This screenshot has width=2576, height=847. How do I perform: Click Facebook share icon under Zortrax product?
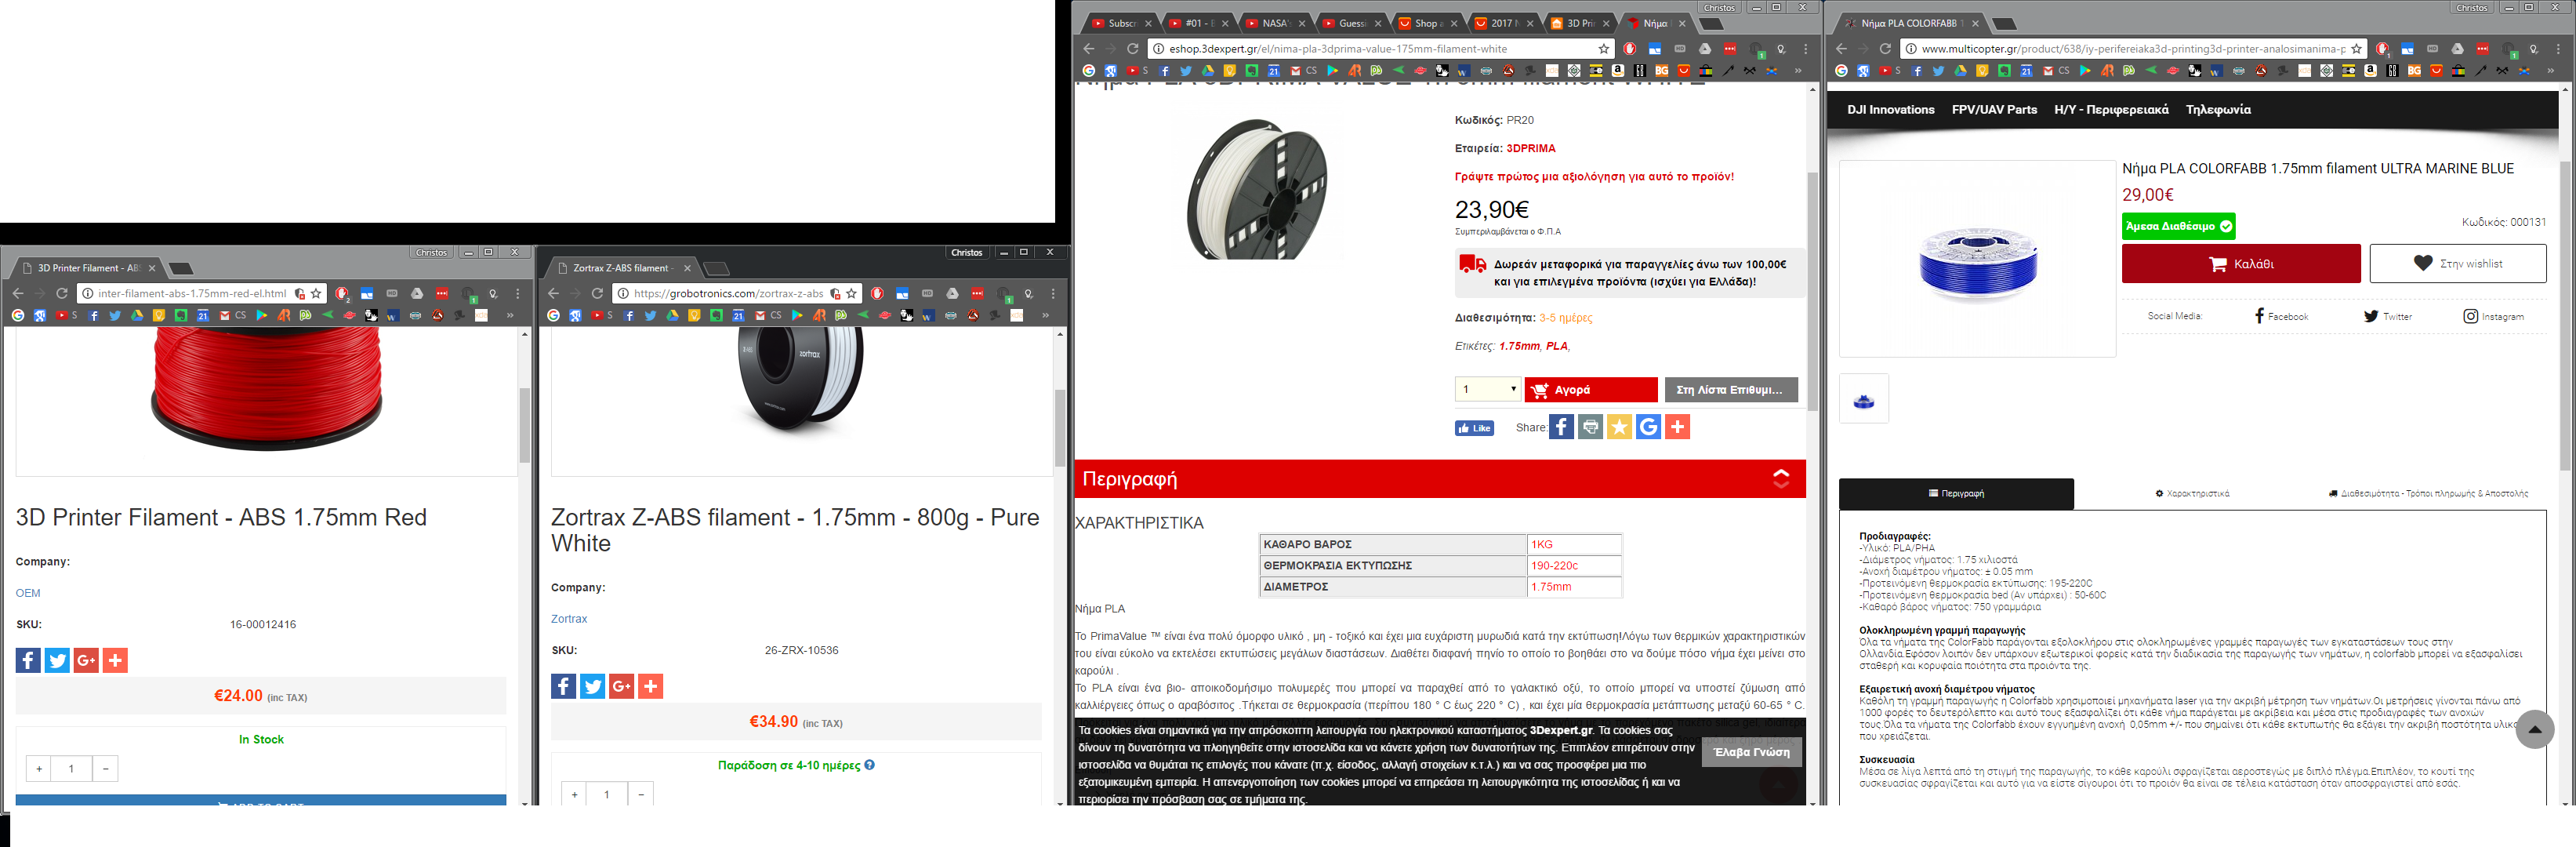click(x=563, y=686)
